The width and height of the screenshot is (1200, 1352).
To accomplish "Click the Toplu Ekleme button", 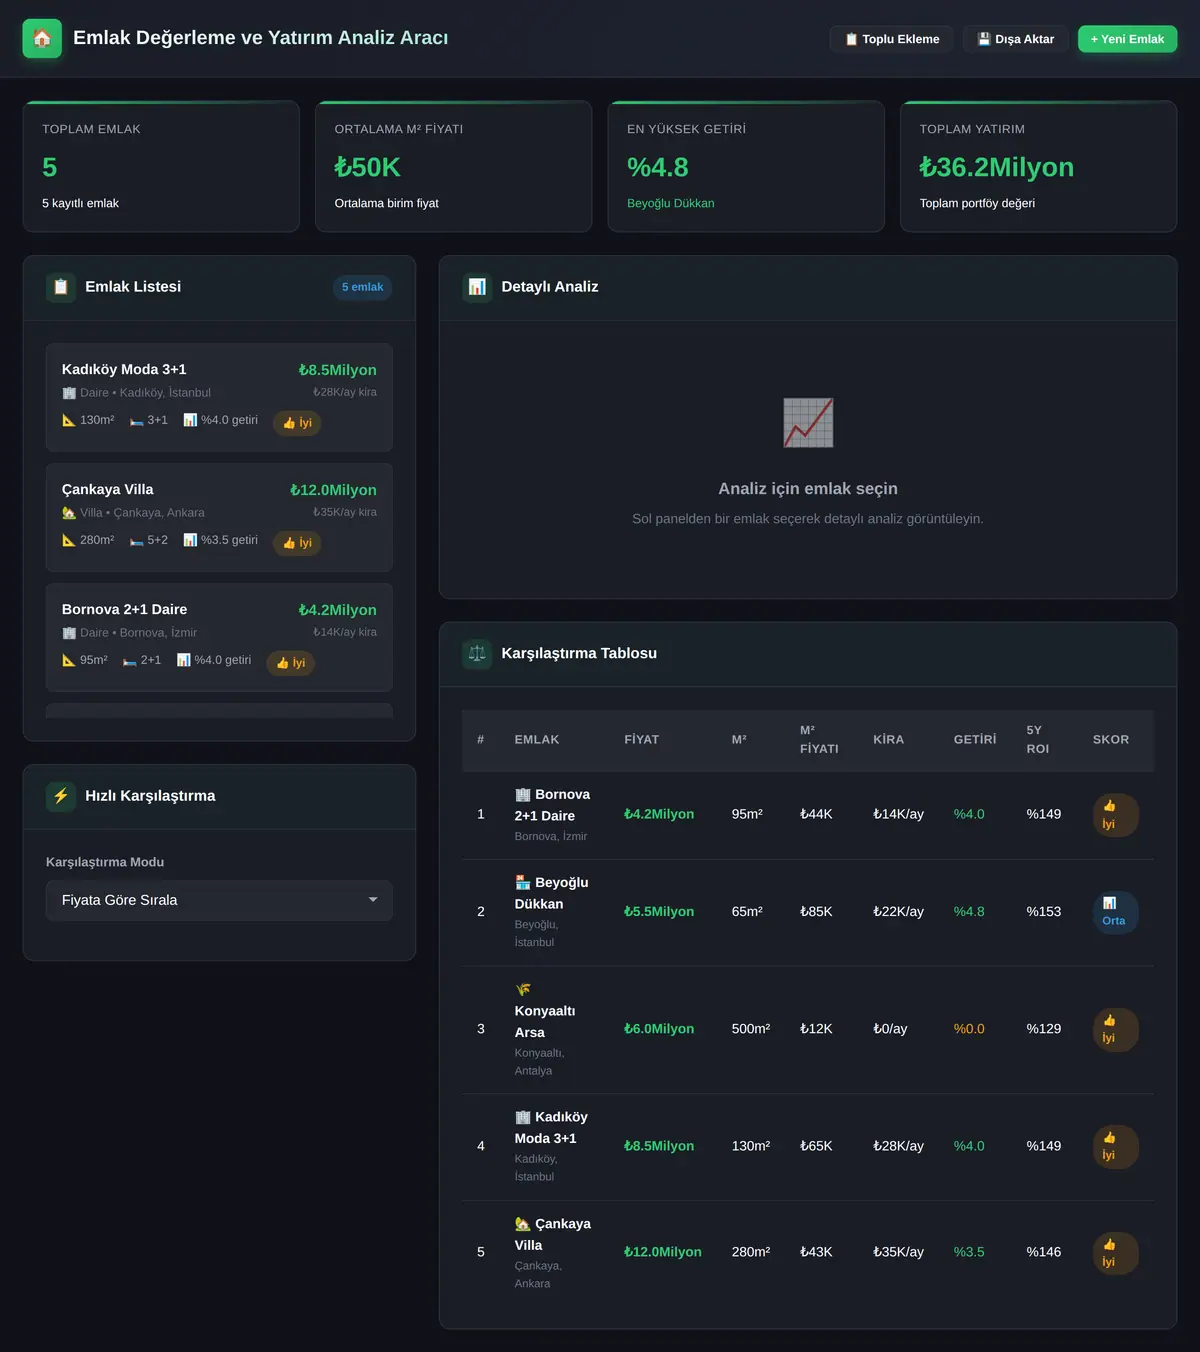I will [x=892, y=39].
